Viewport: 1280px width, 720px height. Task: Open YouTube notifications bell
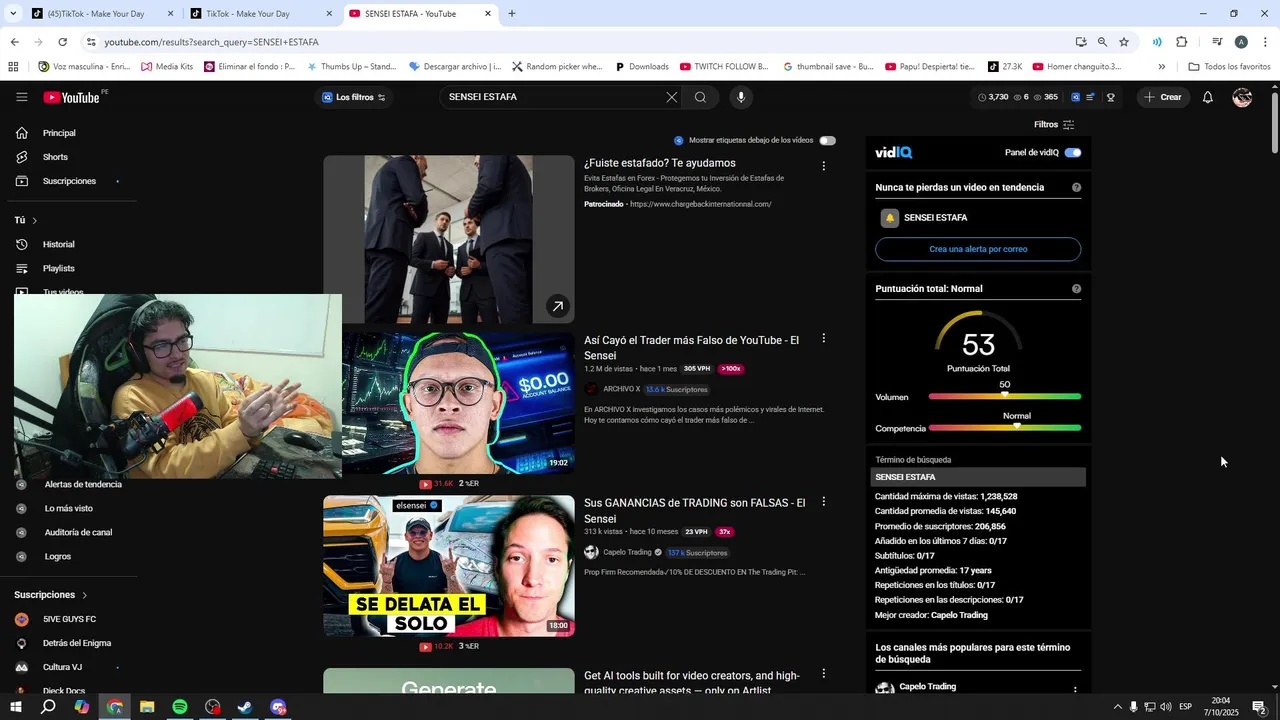coord(1208,97)
